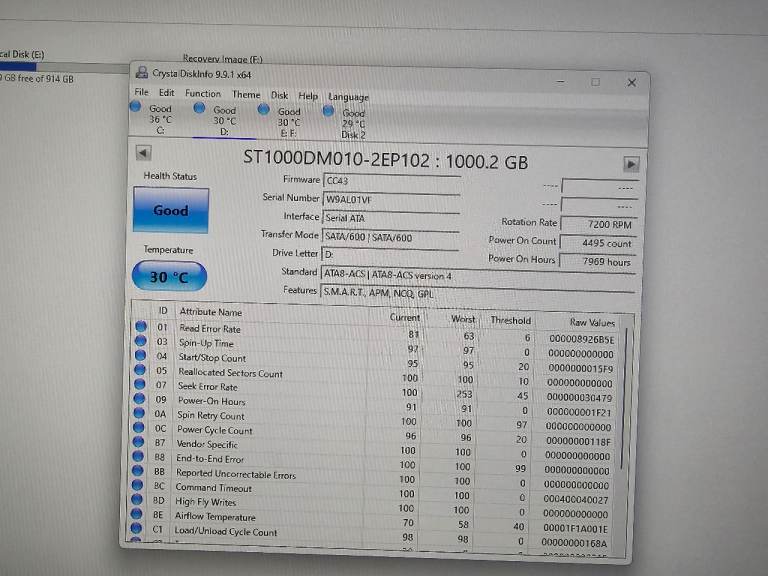Click the Serial Number field
Image resolution: width=768 pixels, height=576 pixels.
tap(391, 199)
